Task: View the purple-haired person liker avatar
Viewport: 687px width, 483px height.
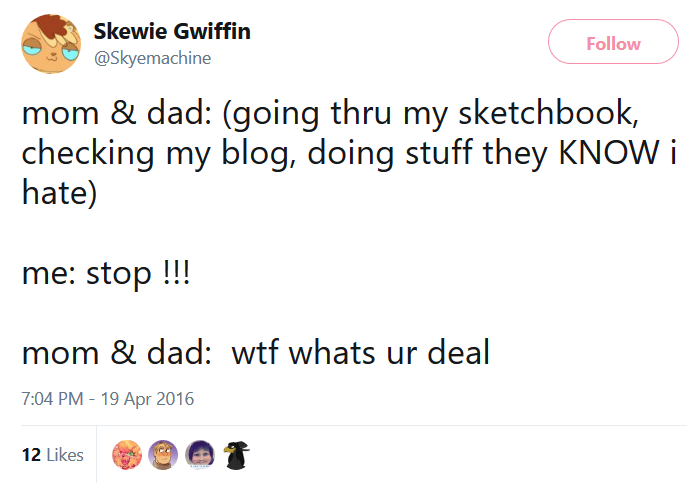Action: tap(199, 455)
